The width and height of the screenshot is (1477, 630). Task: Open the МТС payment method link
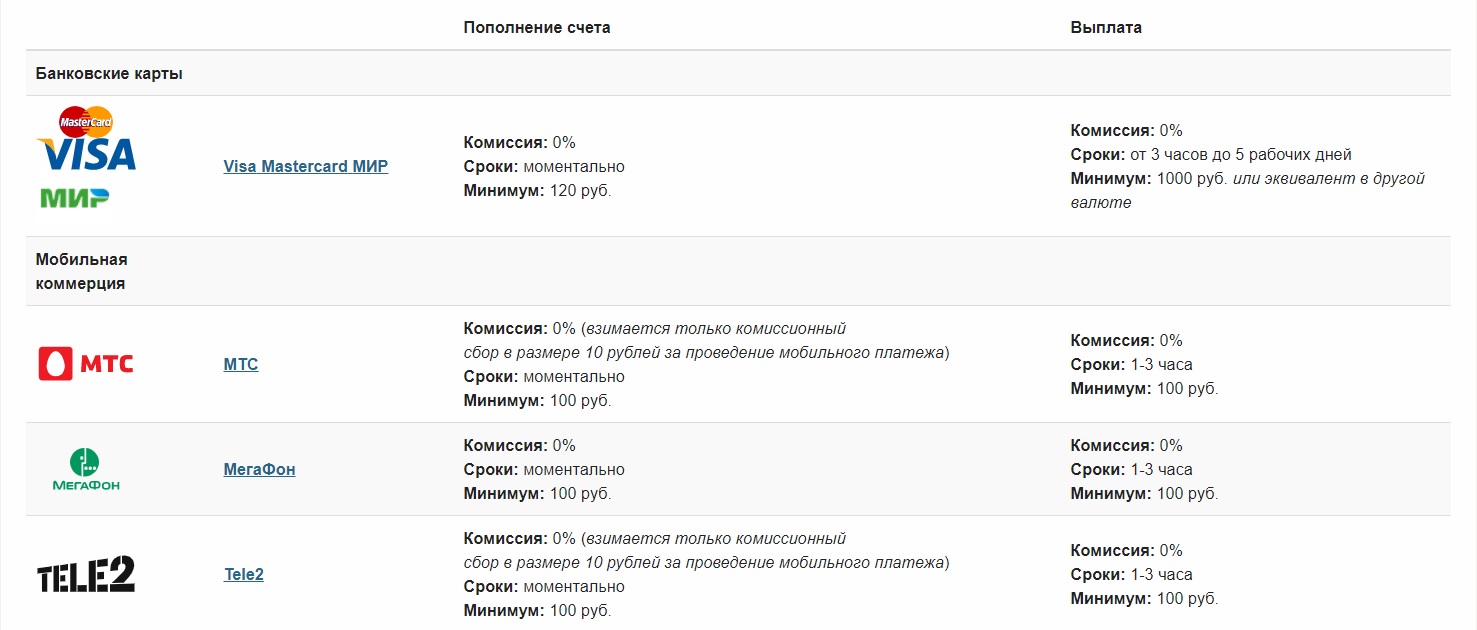(x=241, y=365)
